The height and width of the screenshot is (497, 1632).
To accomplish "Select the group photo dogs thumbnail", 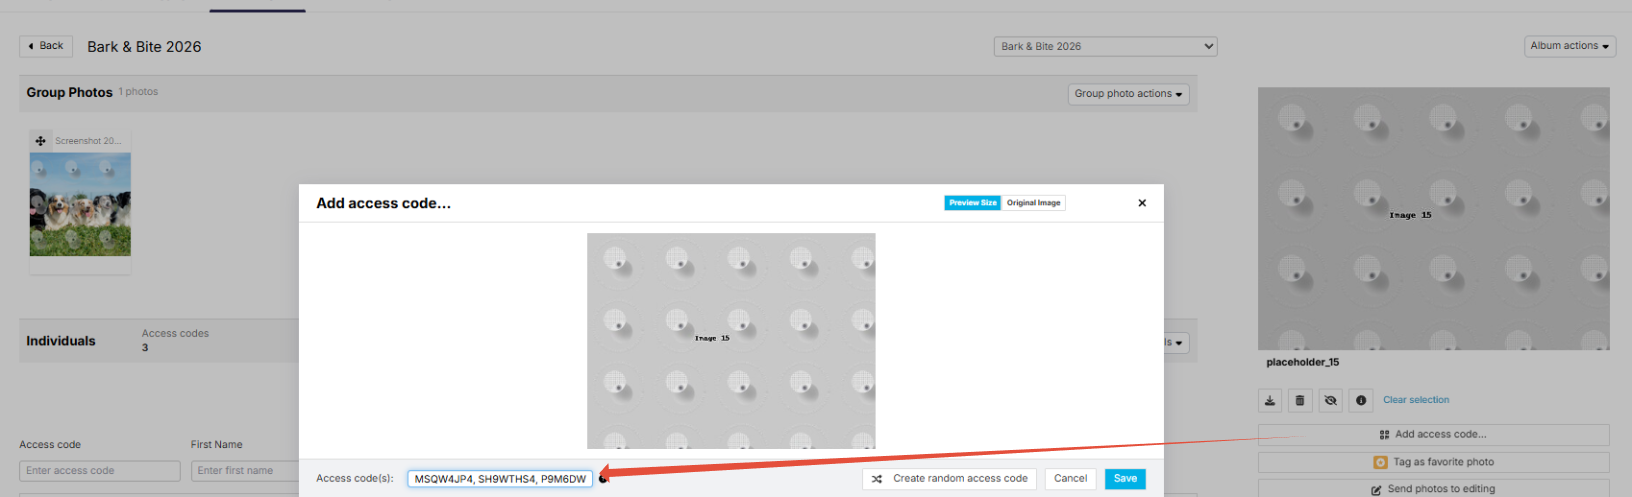I will [x=80, y=204].
